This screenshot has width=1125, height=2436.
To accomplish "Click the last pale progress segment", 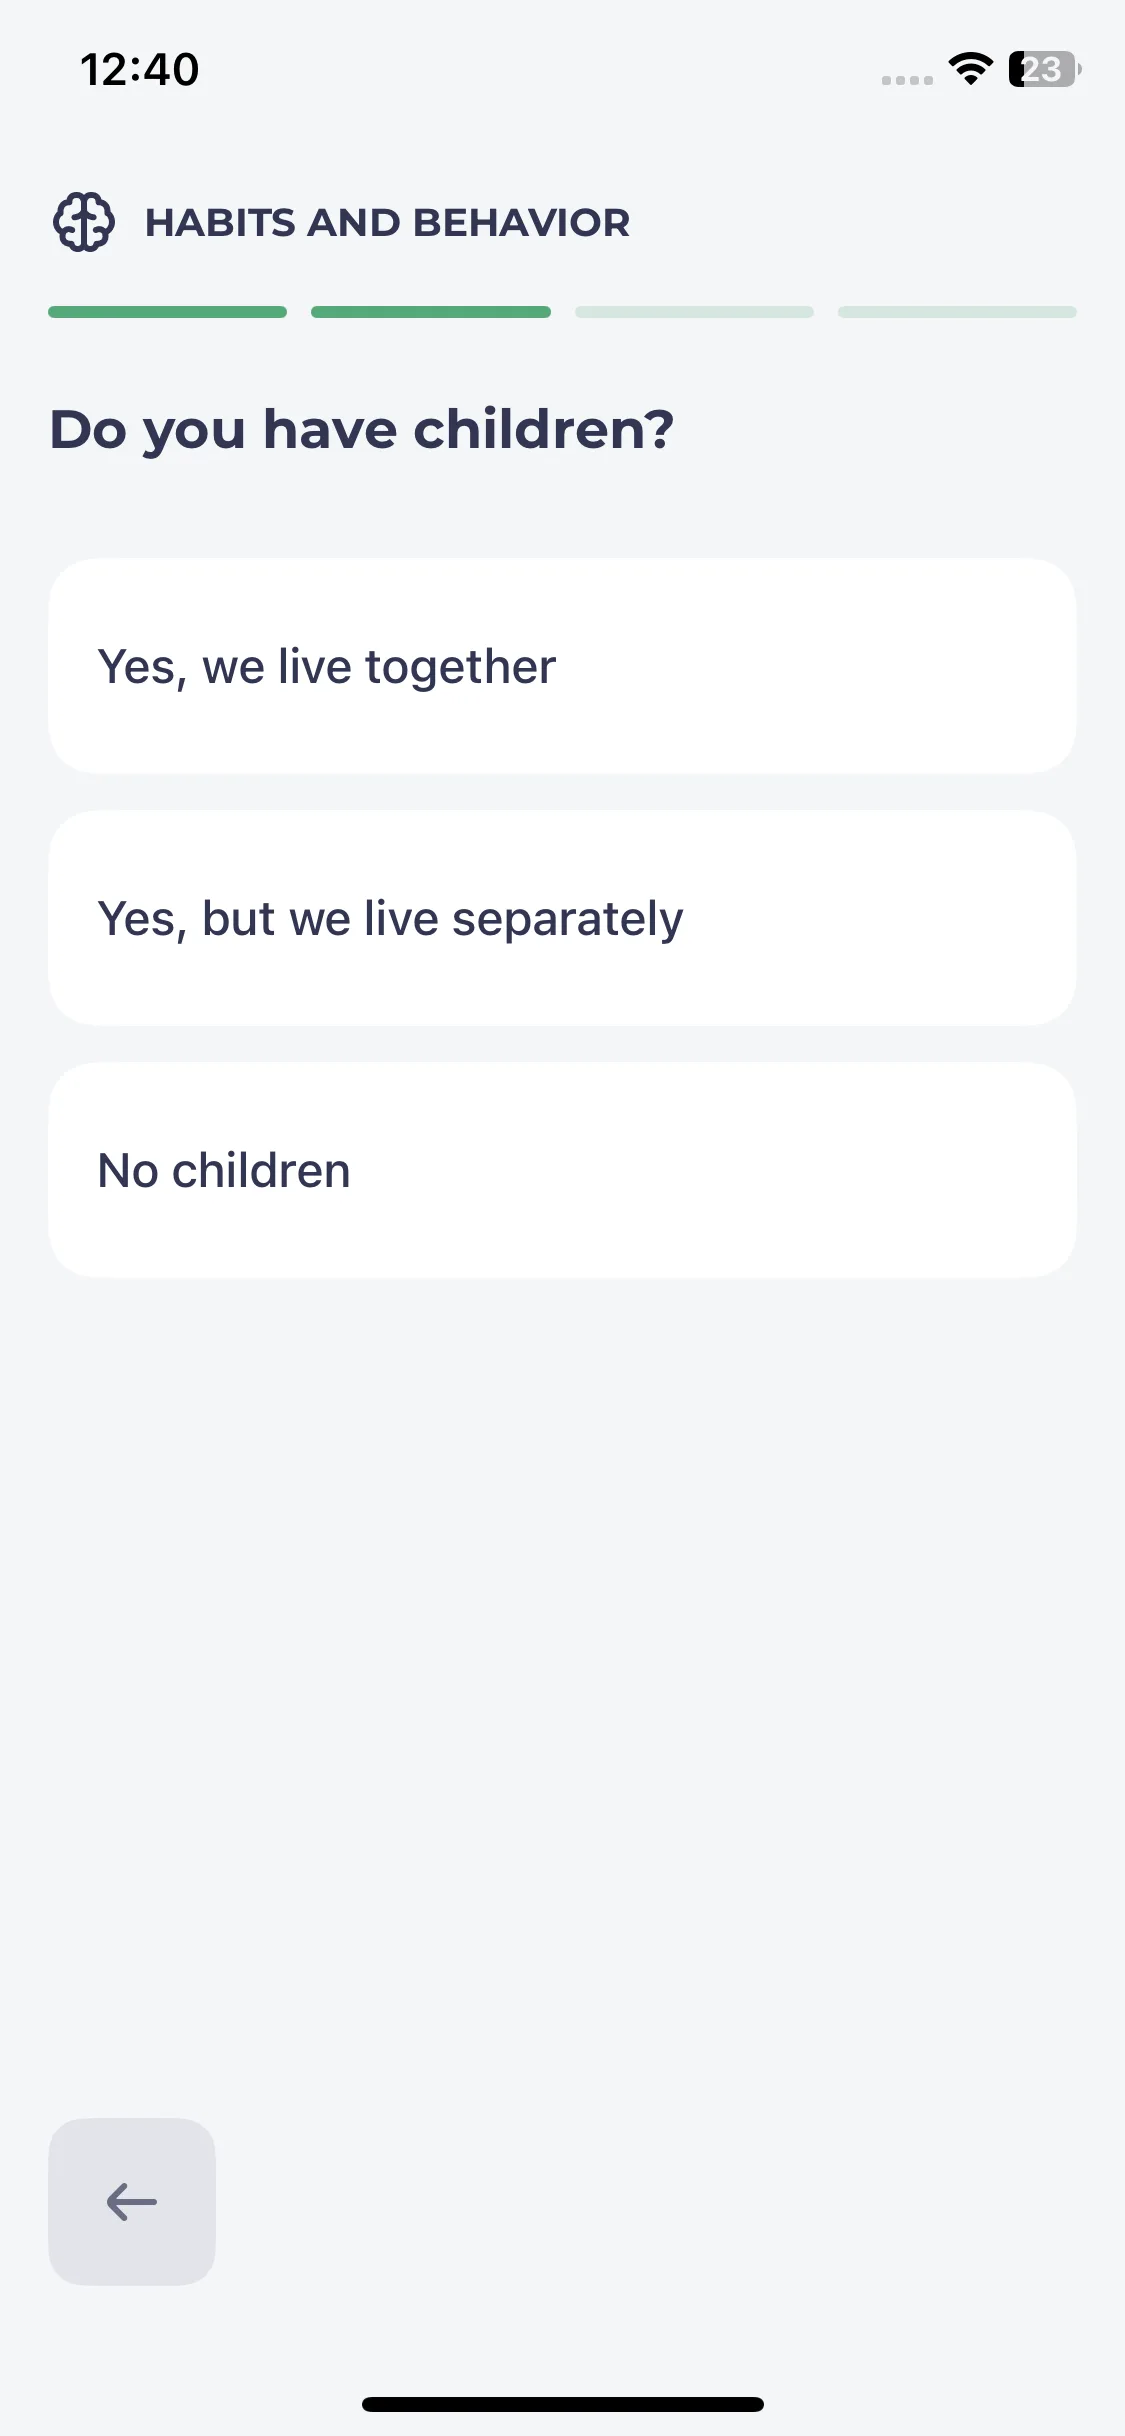I will (x=957, y=312).
